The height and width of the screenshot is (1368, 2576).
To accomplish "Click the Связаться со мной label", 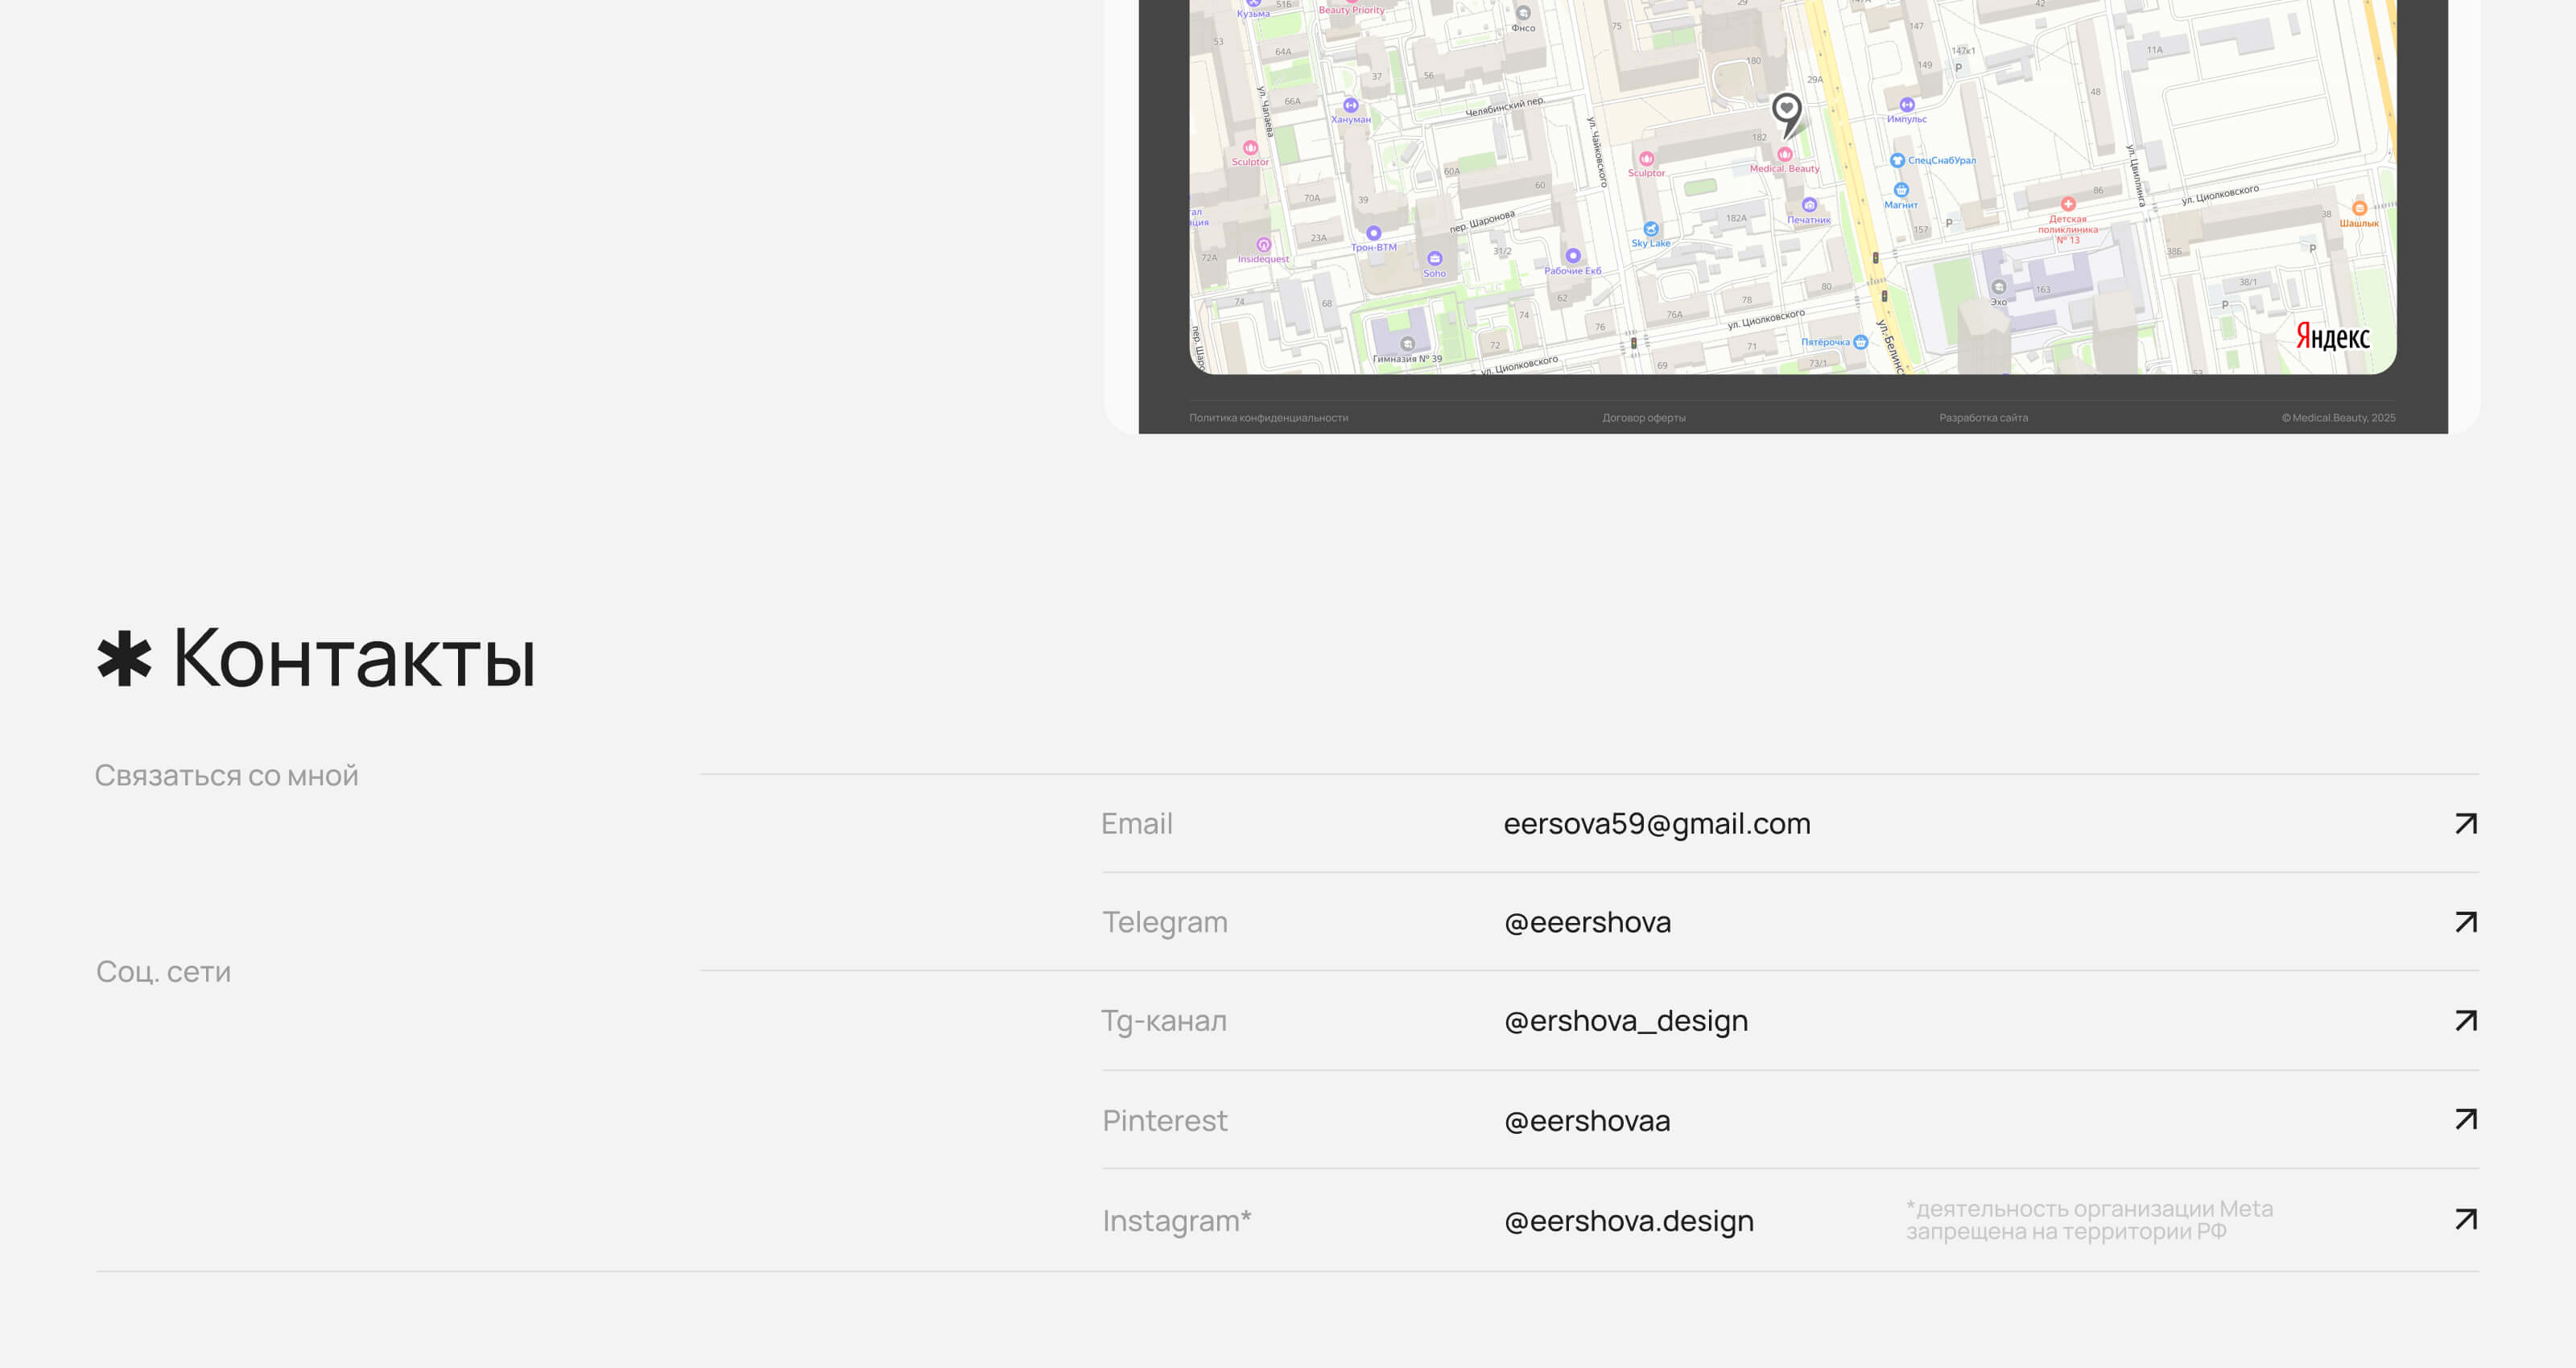I will coord(226,775).
